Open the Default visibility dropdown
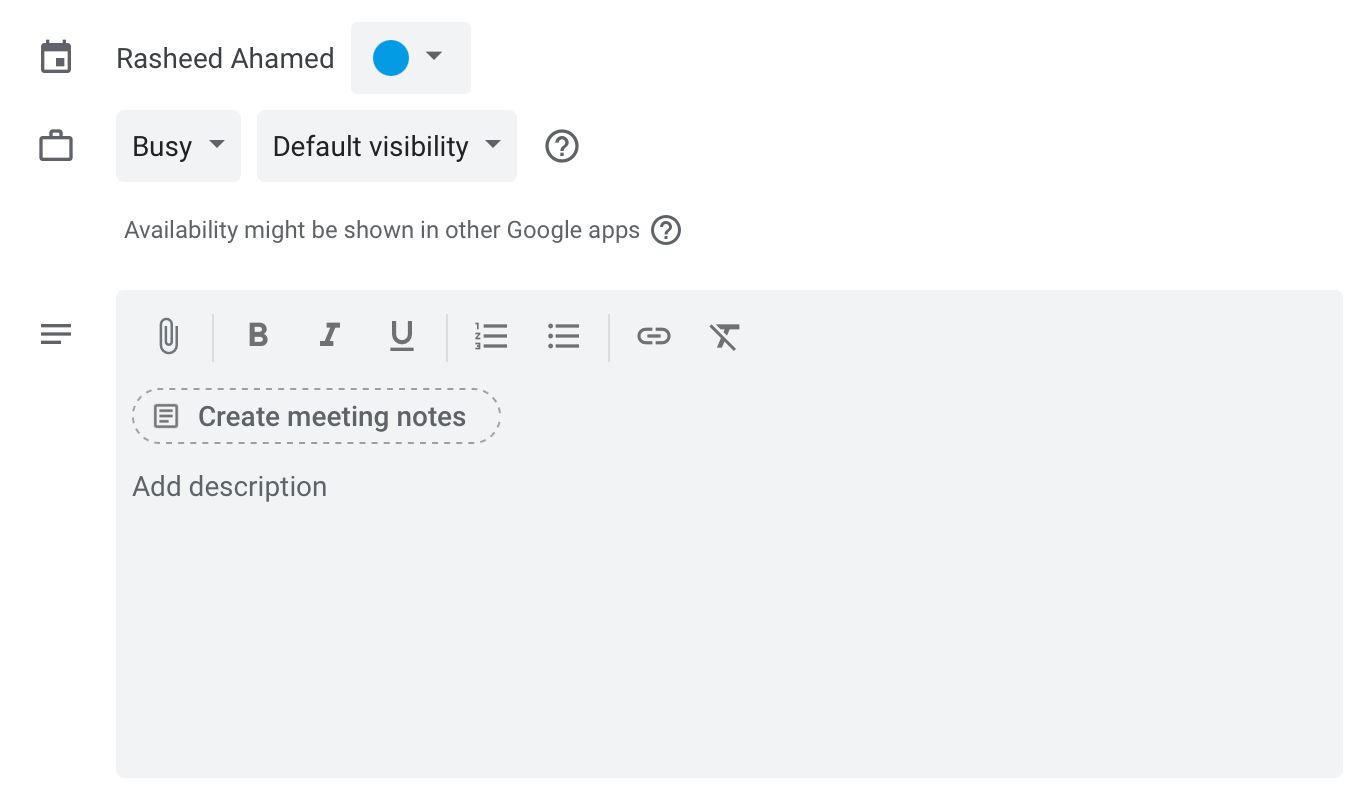The image size is (1368, 802). click(386, 146)
